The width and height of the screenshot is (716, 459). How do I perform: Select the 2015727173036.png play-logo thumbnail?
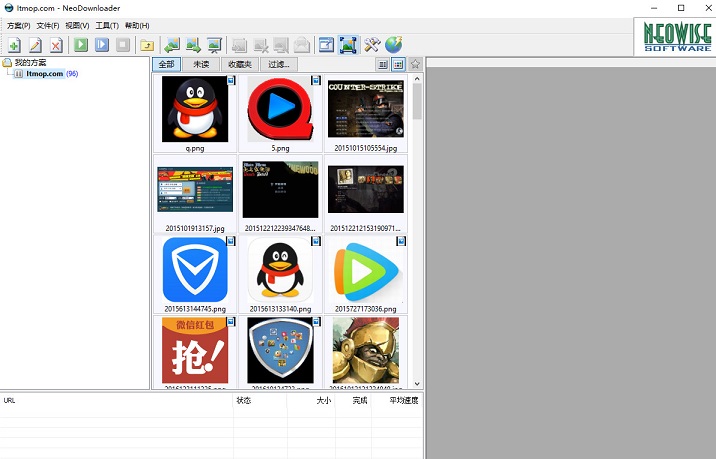tap(366, 270)
